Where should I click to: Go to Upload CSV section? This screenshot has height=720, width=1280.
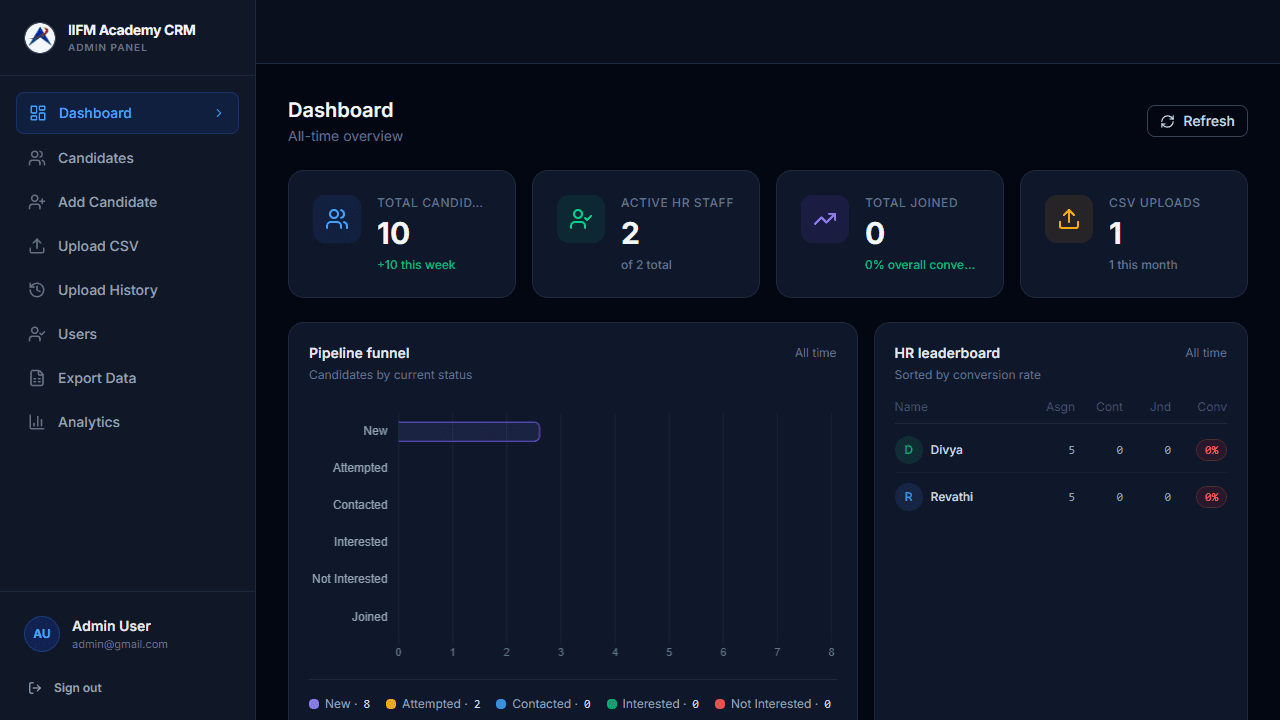tap(127, 246)
